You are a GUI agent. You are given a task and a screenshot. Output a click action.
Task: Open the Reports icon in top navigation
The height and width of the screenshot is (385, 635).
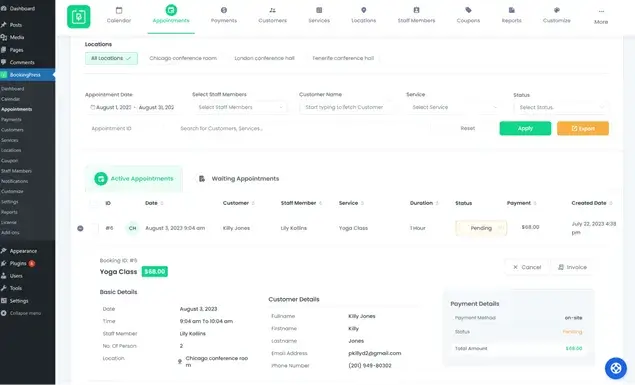click(x=511, y=10)
